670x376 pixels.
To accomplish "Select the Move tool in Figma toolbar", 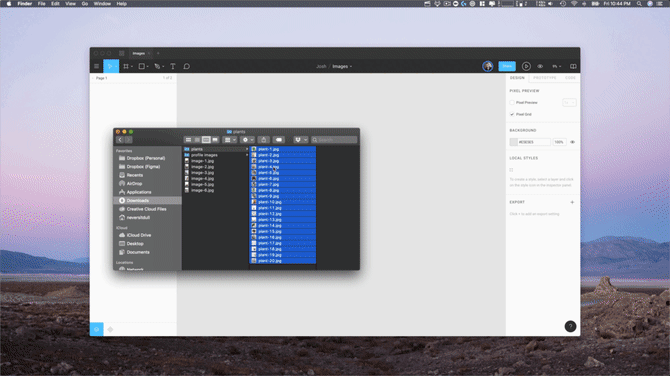I will pos(110,66).
